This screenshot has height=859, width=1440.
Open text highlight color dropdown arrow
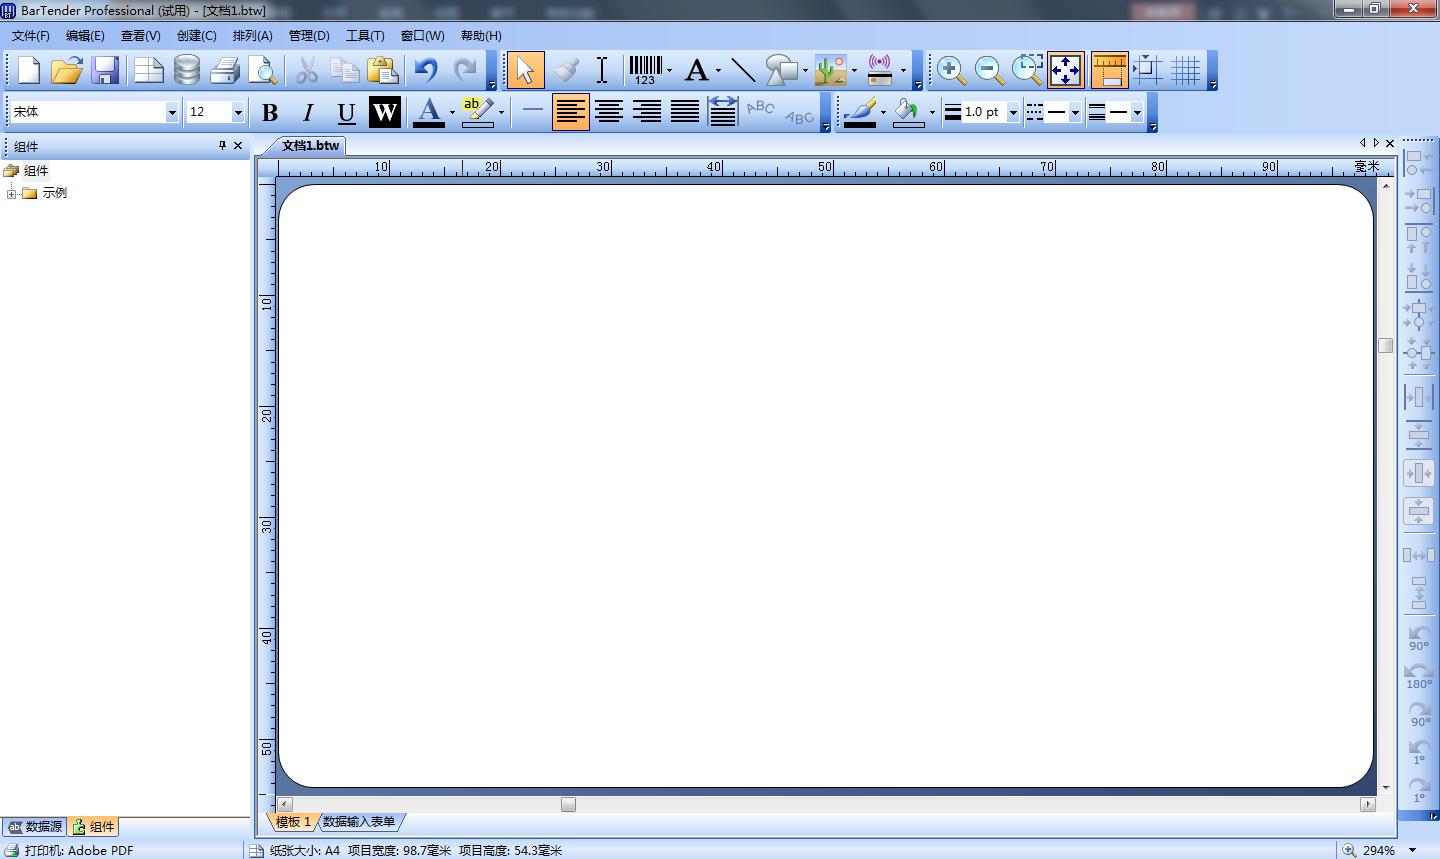point(501,112)
